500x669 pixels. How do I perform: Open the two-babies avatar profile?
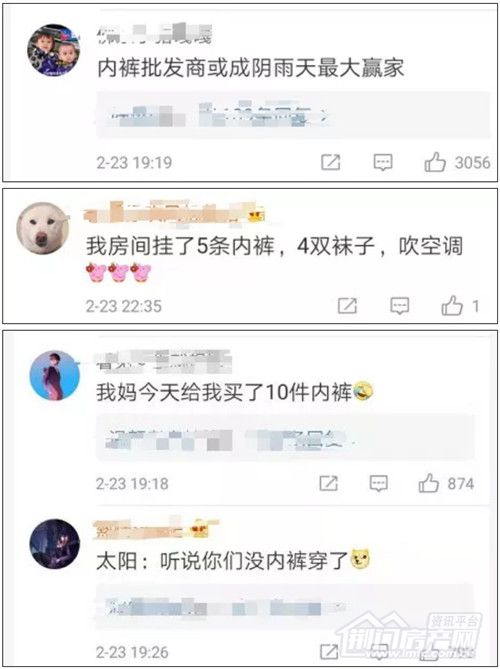tap(53, 50)
